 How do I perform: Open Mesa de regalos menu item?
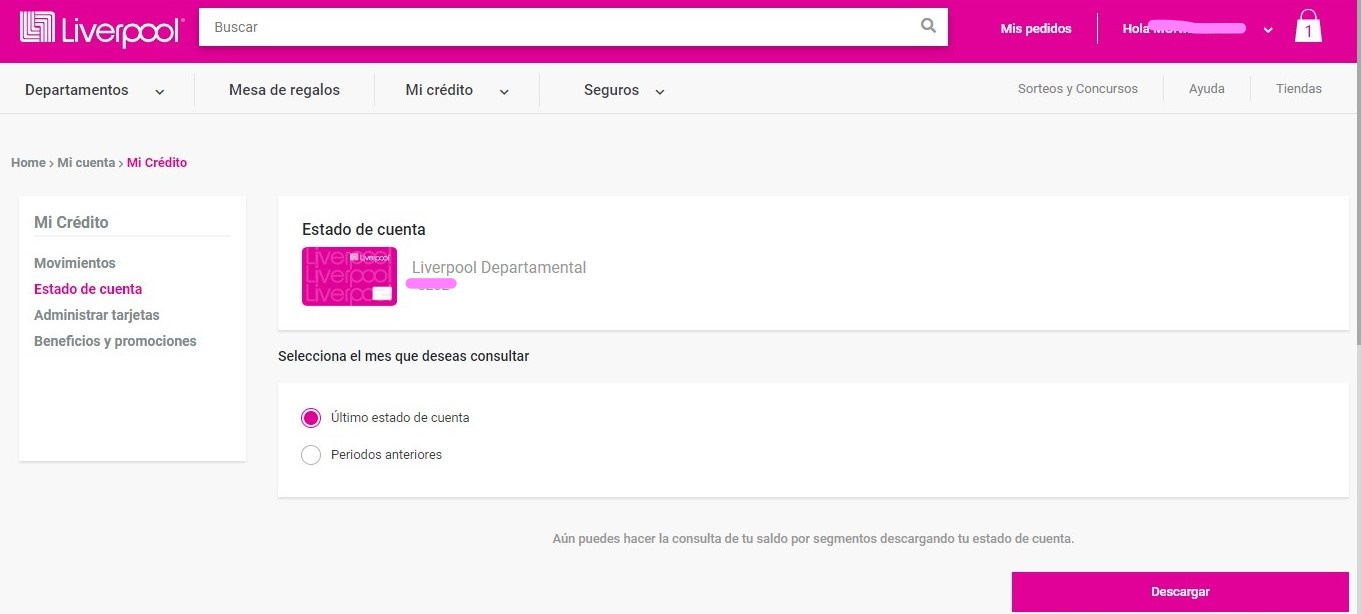point(284,90)
